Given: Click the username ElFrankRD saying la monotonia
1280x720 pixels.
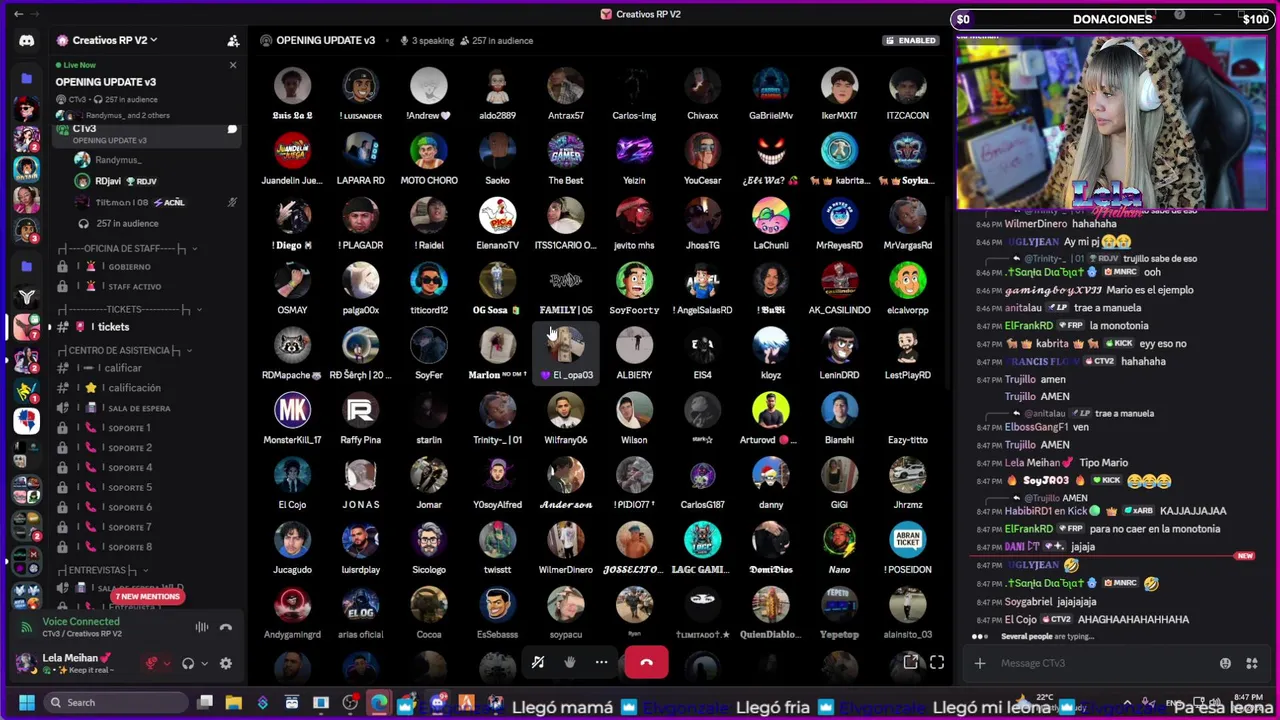Looking at the screenshot, I should 1029,326.
